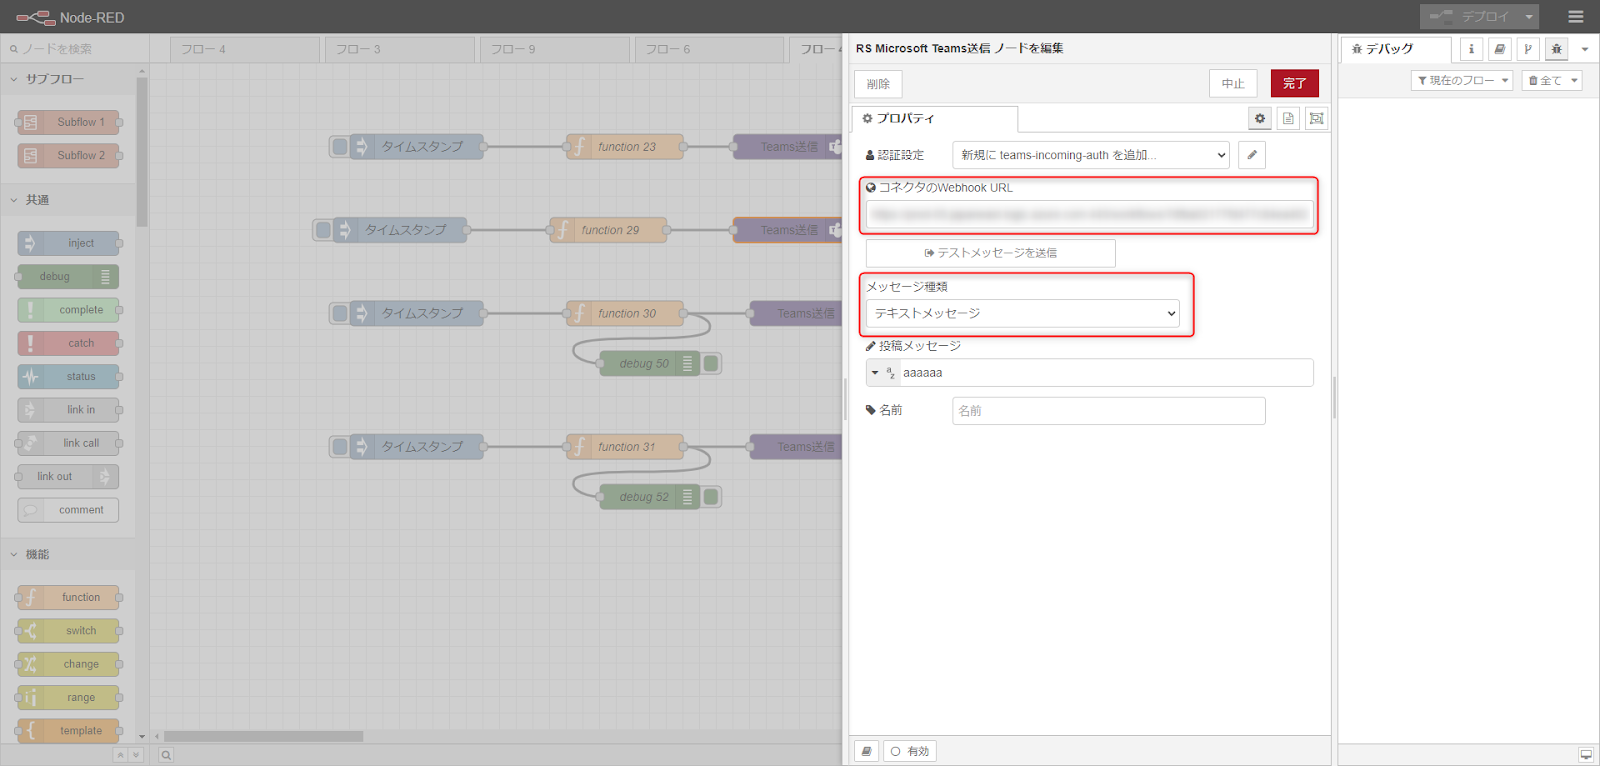Trigger inject button of タイムスタンプ before function 29

pos(323,230)
